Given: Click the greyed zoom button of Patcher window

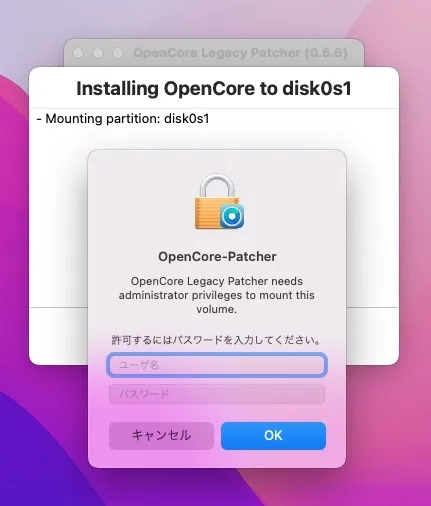Looking at the screenshot, I should (x=117, y=53).
